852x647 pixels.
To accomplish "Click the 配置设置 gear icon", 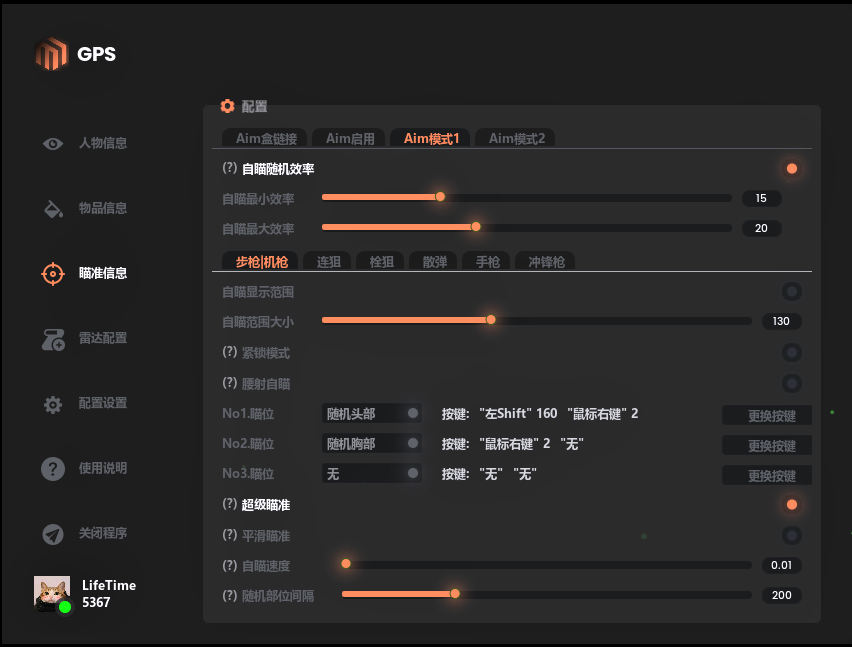I will [x=52, y=403].
